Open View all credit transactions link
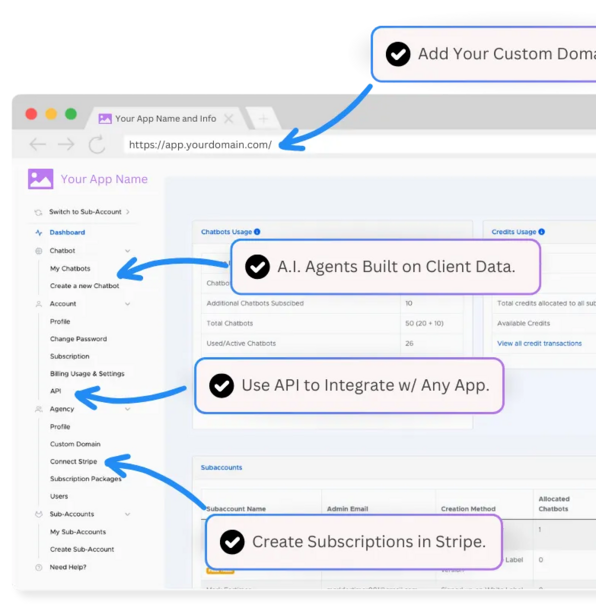Screen dimensions: 596x608 (x=539, y=344)
